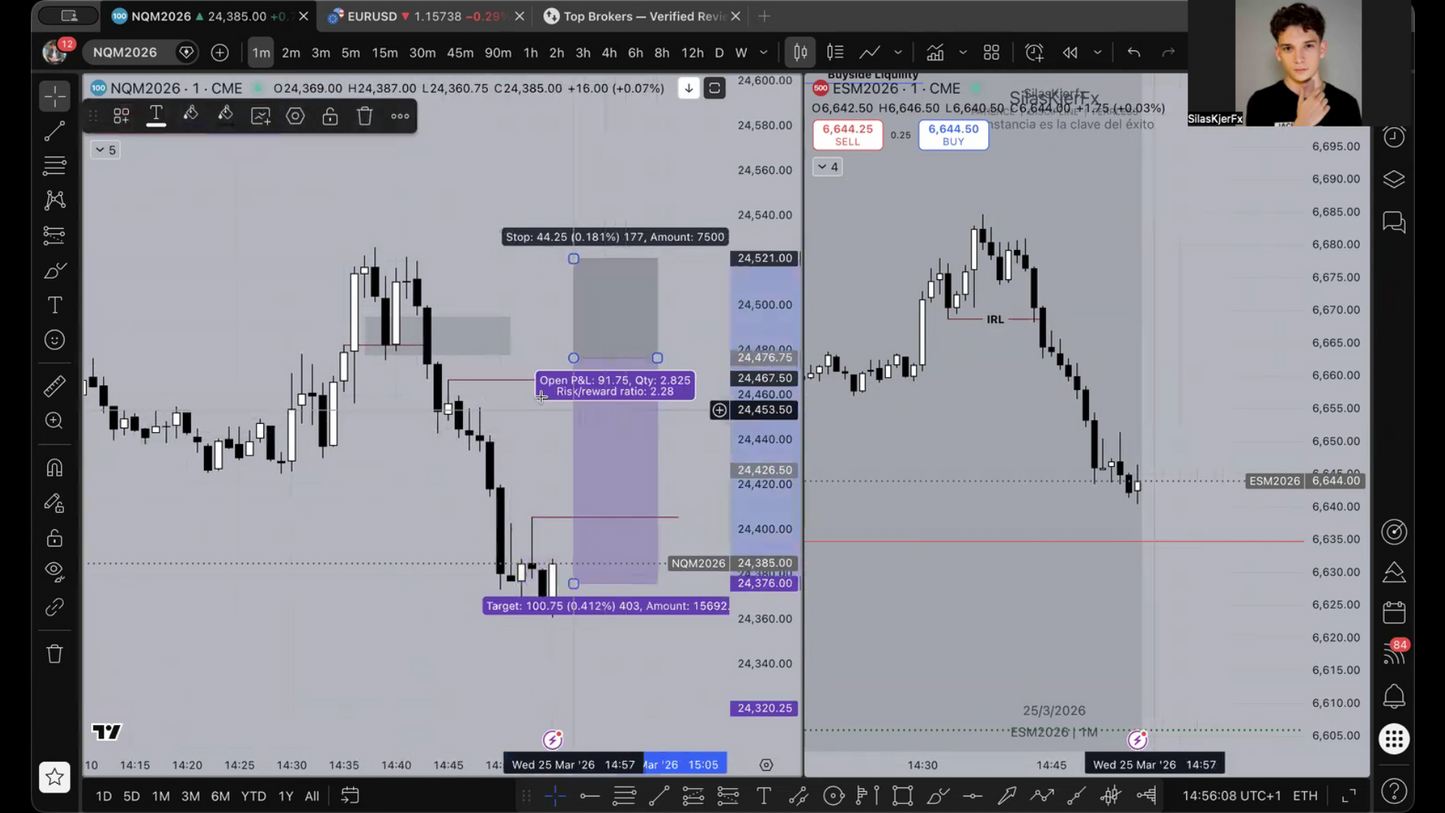The height and width of the screenshot is (813, 1445).
Task: Delete the selected drawing via floating toolbar trash
Action: 365,116
